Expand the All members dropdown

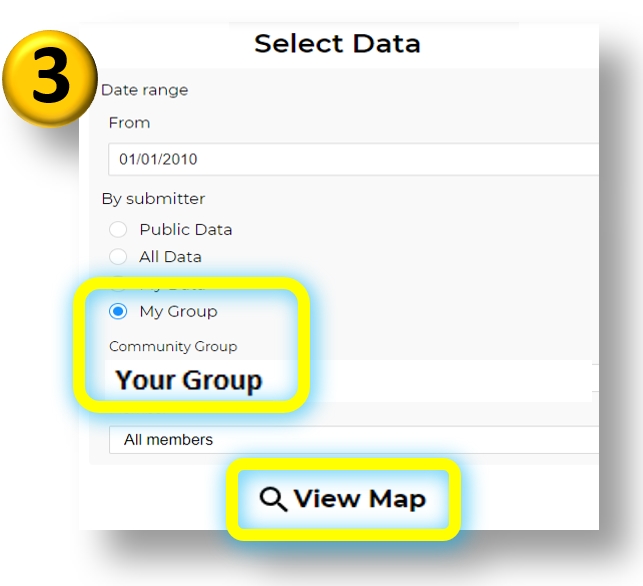click(353, 440)
